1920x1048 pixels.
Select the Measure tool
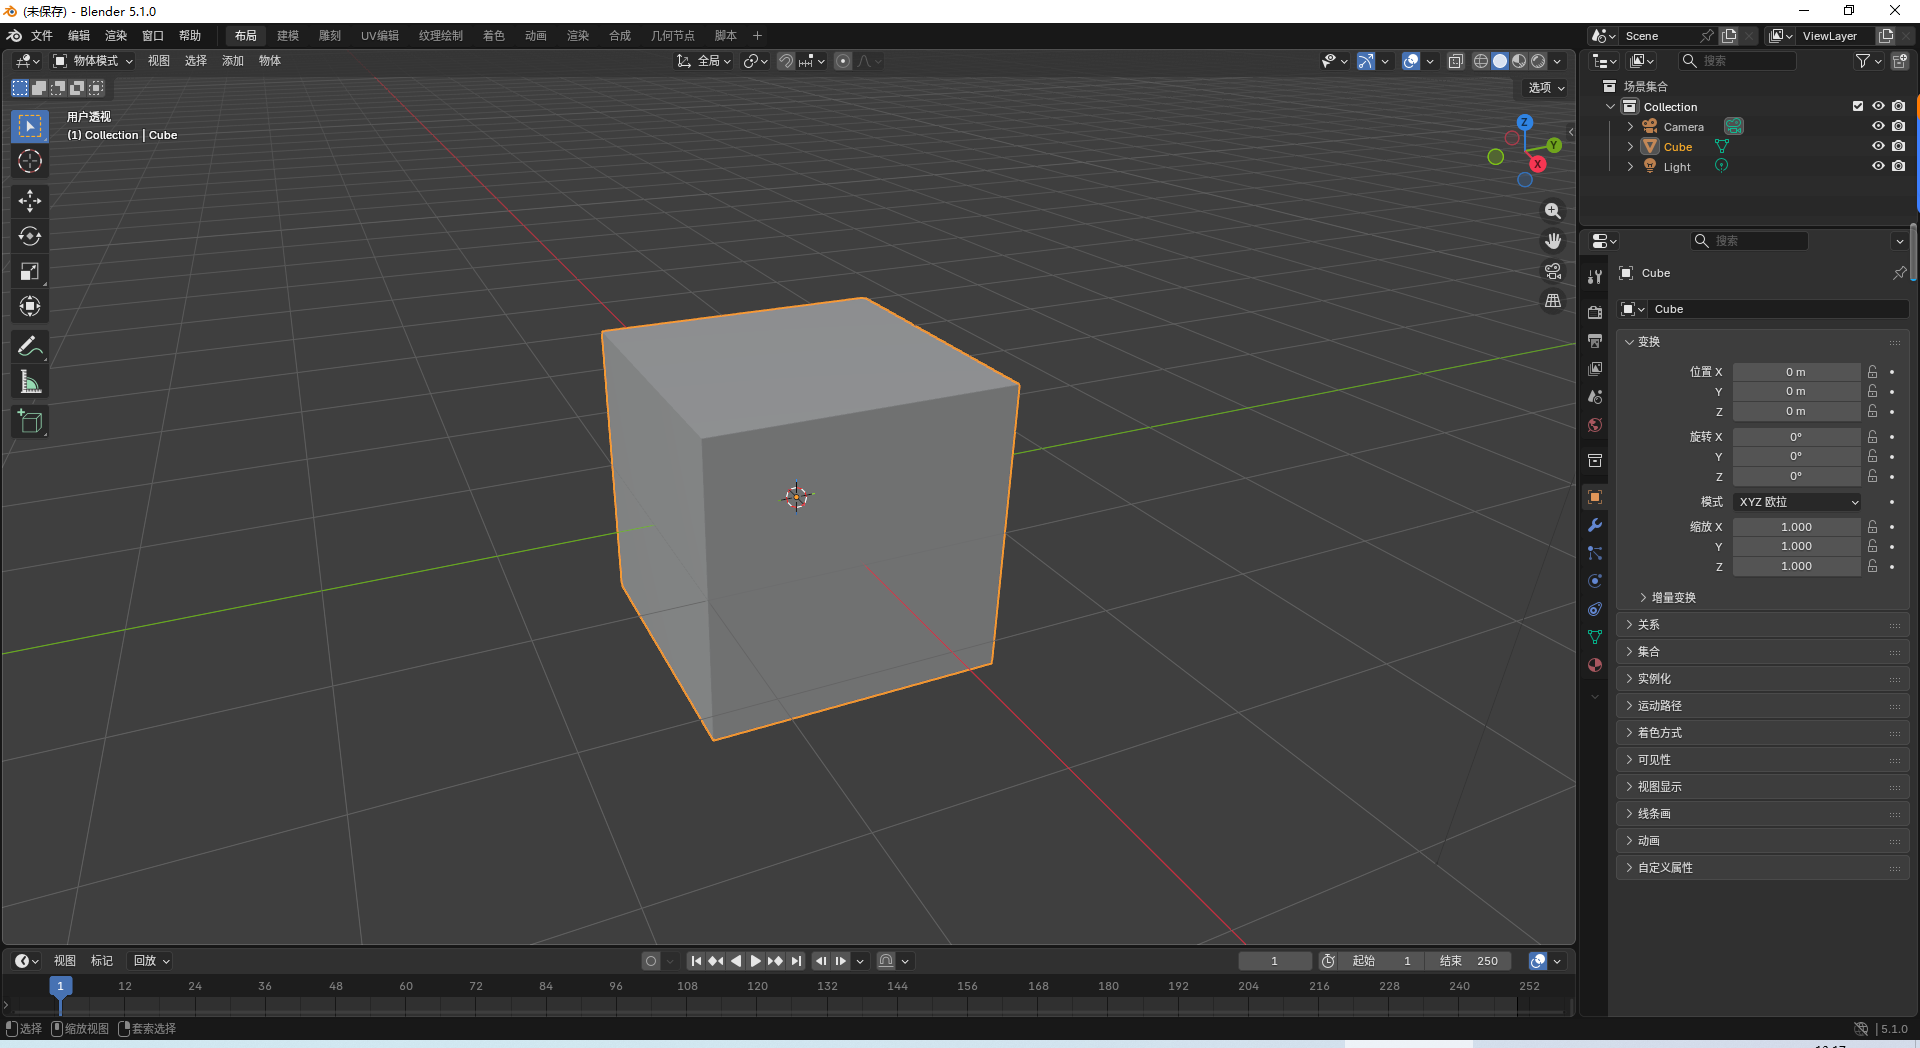point(30,381)
